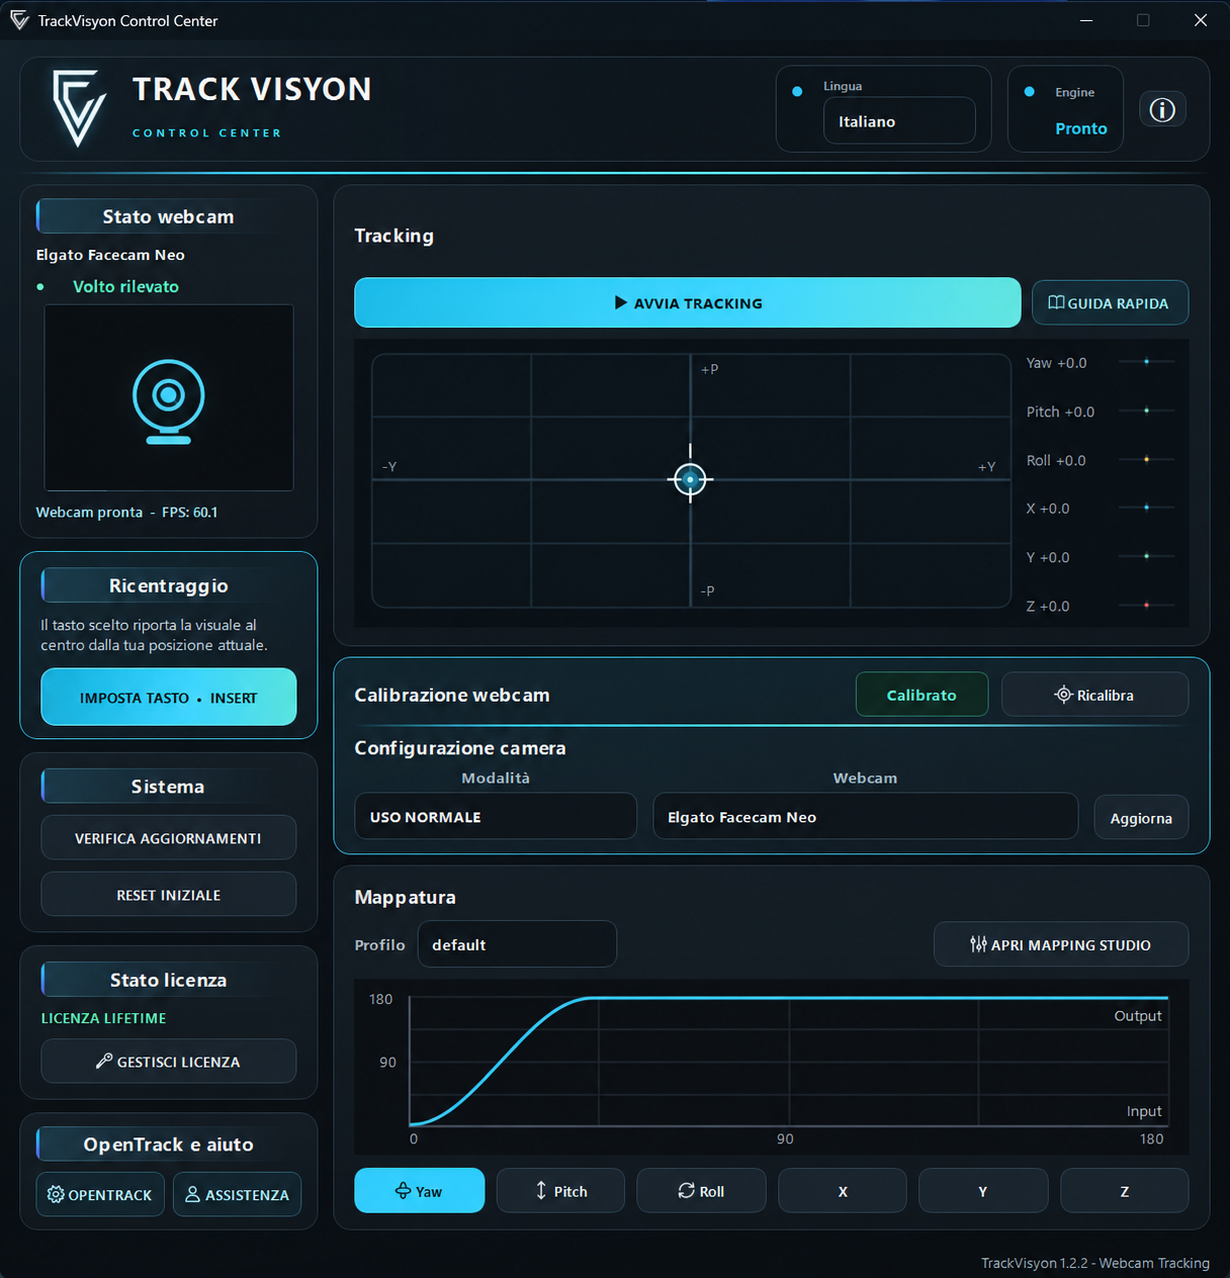
Task: Start tracking with Avvia Tracking
Action: point(687,303)
